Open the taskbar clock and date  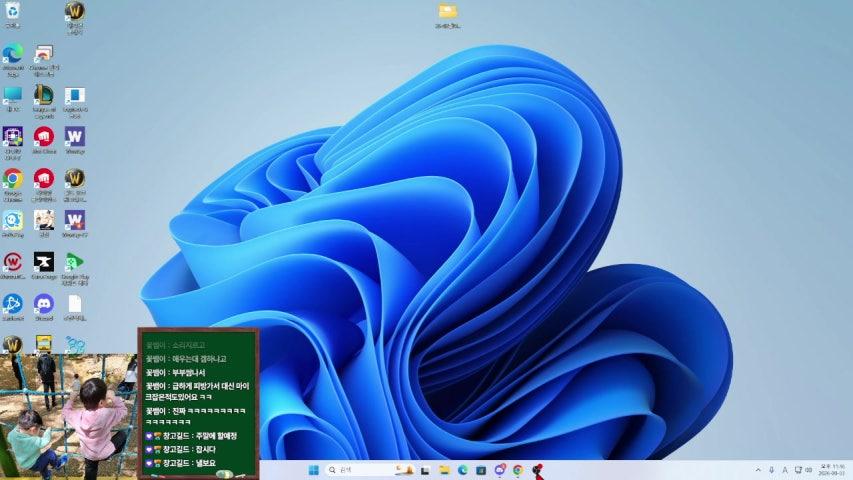click(x=832, y=470)
